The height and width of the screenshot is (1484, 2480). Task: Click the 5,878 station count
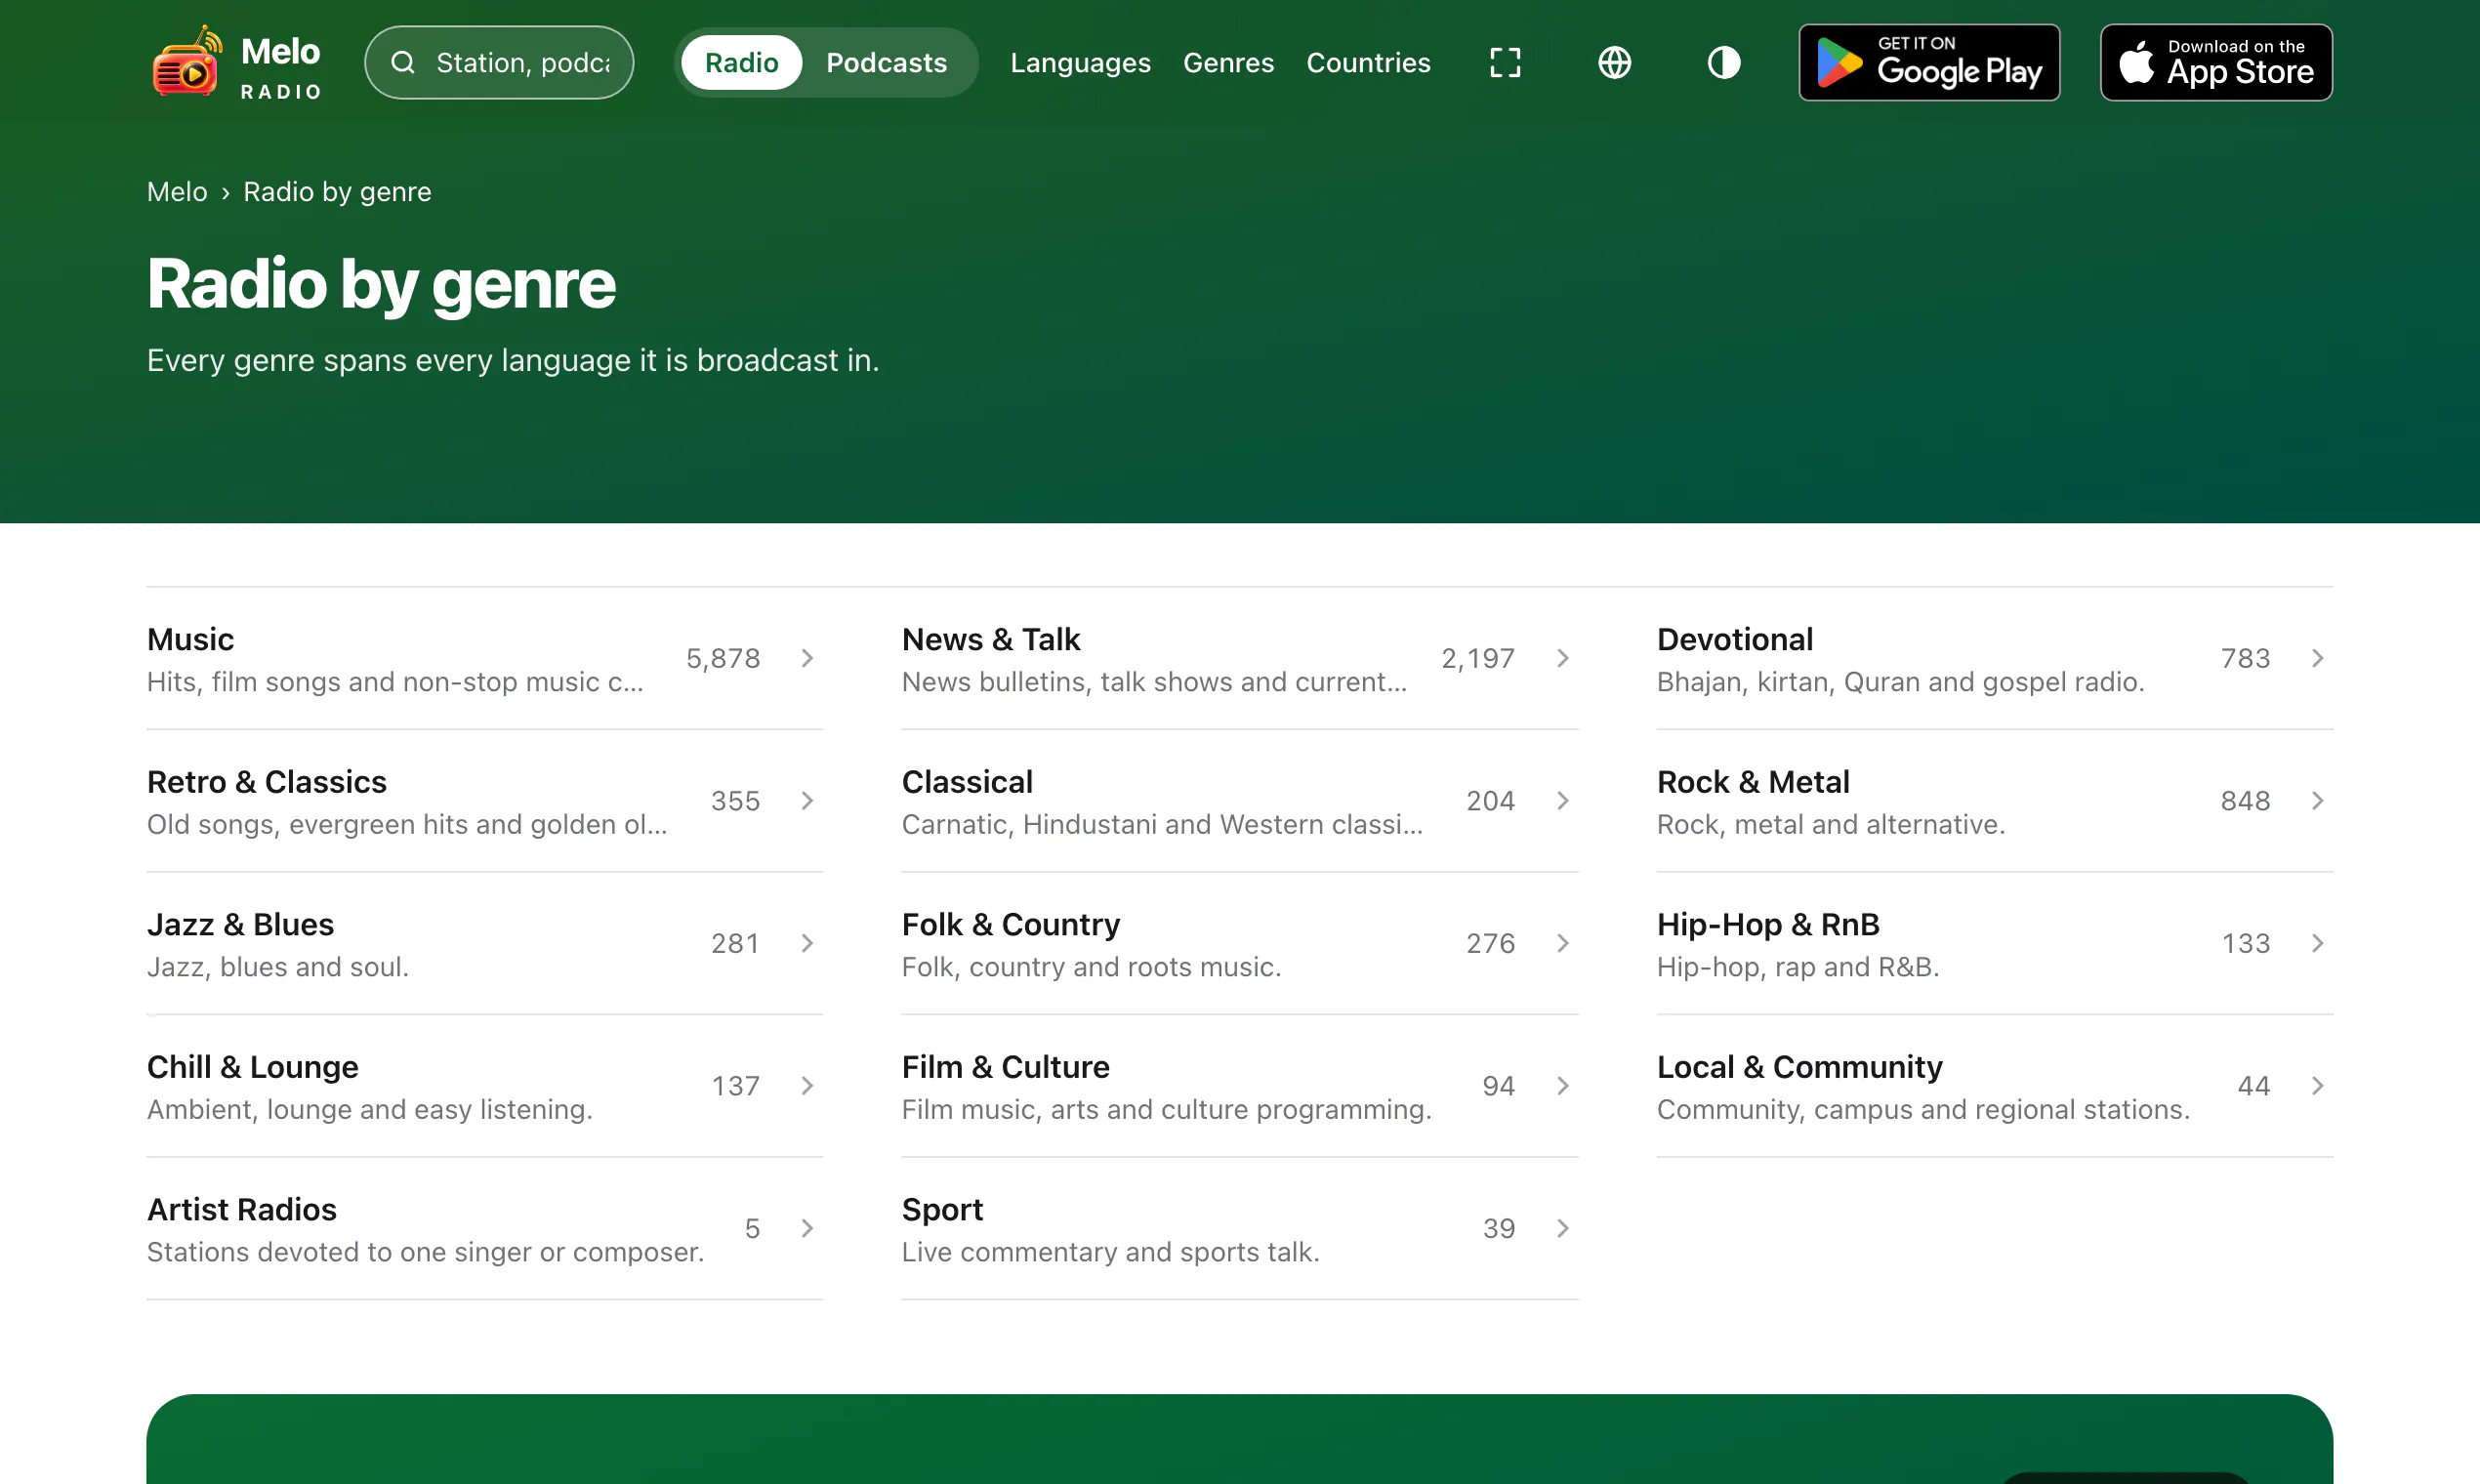coord(723,658)
